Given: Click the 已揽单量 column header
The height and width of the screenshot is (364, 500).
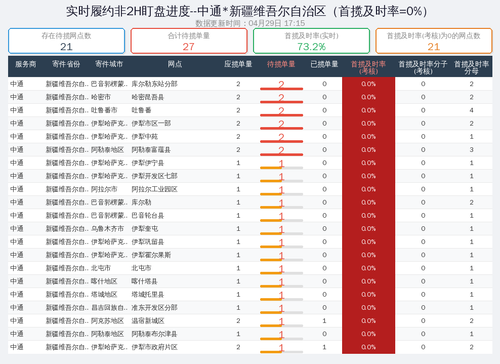Looking at the screenshot, I should pos(324,64).
